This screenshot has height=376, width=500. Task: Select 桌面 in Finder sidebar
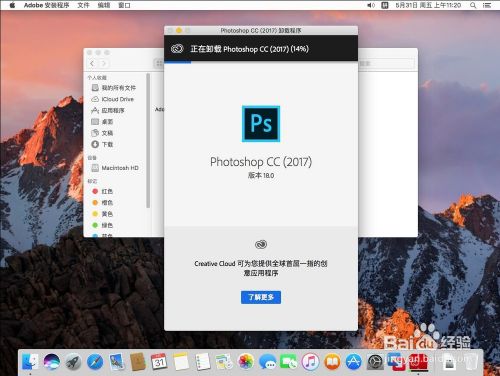[103, 122]
